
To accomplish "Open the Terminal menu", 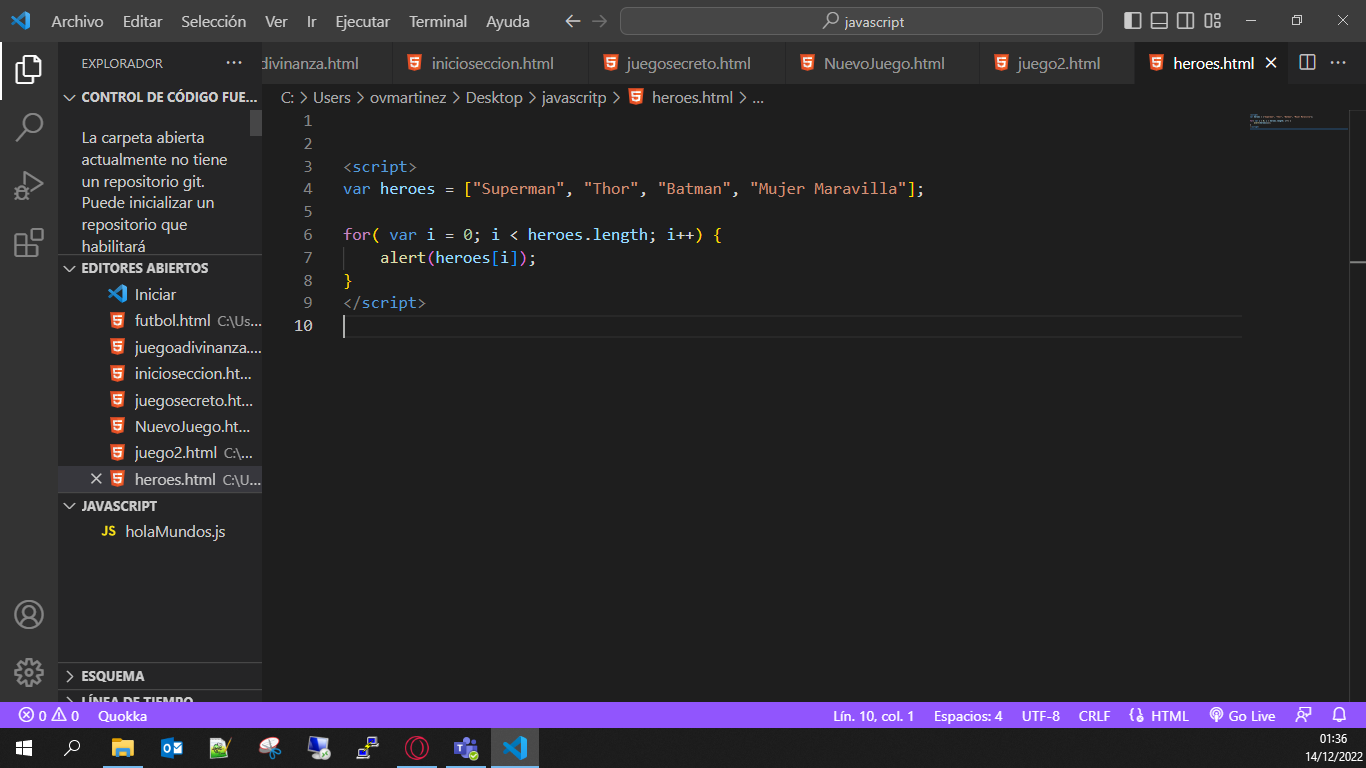I will [438, 21].
